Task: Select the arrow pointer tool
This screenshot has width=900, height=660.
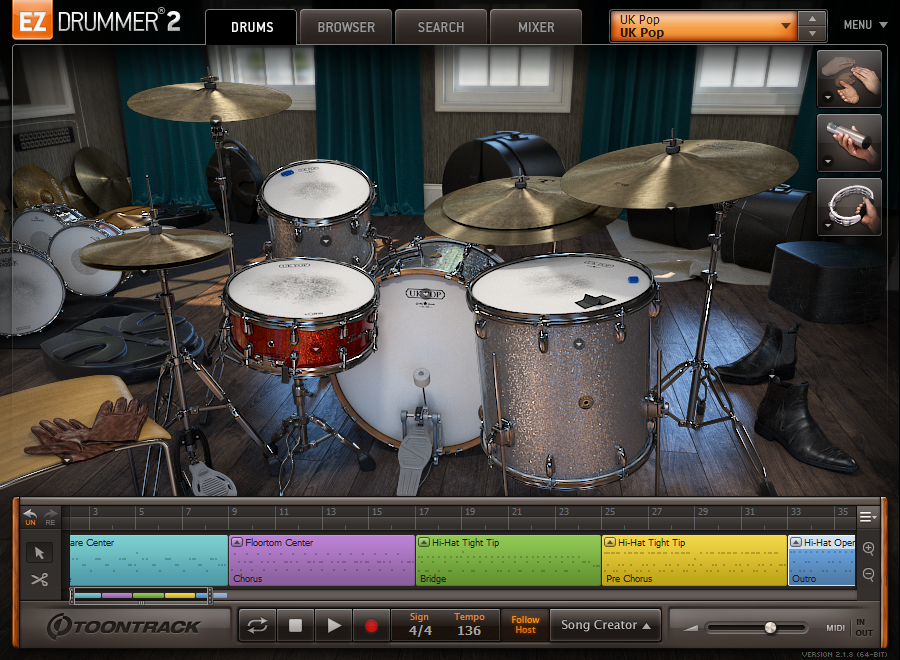Action: 39,553
